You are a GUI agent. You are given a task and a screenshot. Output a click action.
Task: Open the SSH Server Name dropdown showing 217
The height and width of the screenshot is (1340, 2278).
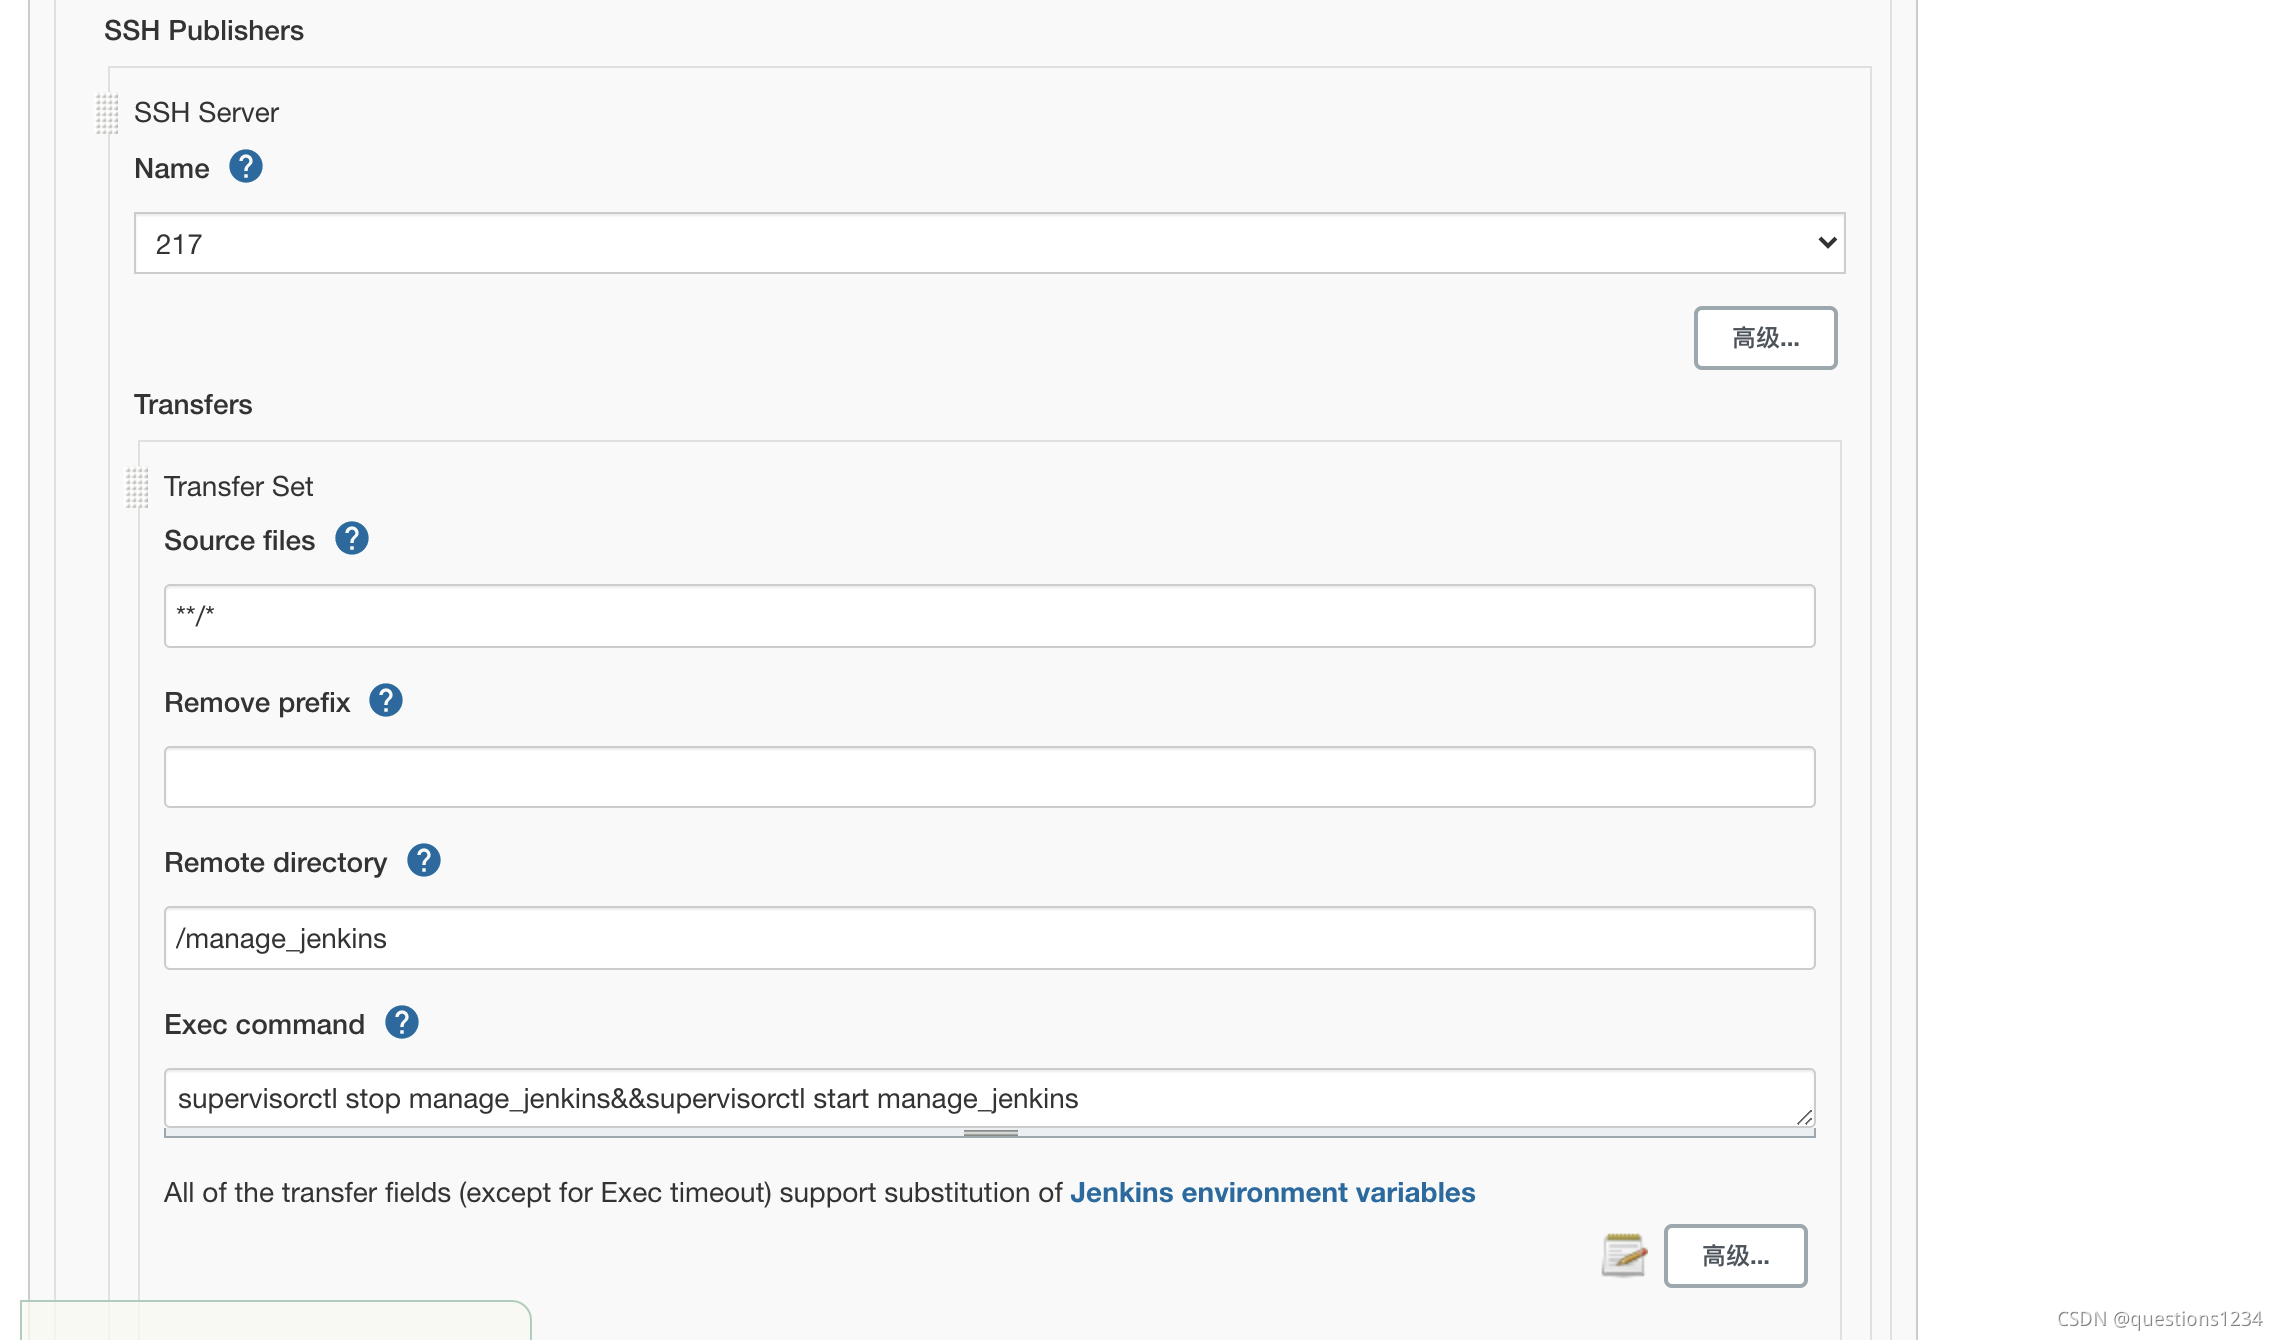(x=989, y=243)
